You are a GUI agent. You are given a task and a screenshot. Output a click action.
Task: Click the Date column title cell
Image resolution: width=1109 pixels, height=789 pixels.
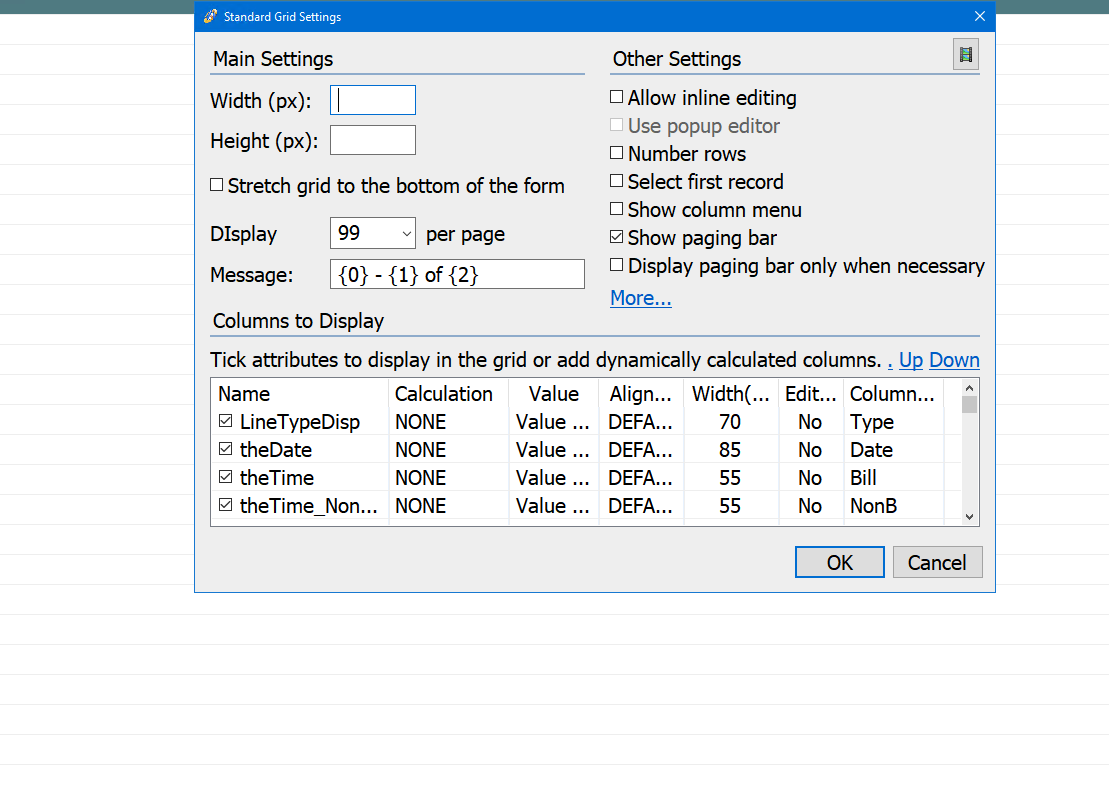[871, 450]
